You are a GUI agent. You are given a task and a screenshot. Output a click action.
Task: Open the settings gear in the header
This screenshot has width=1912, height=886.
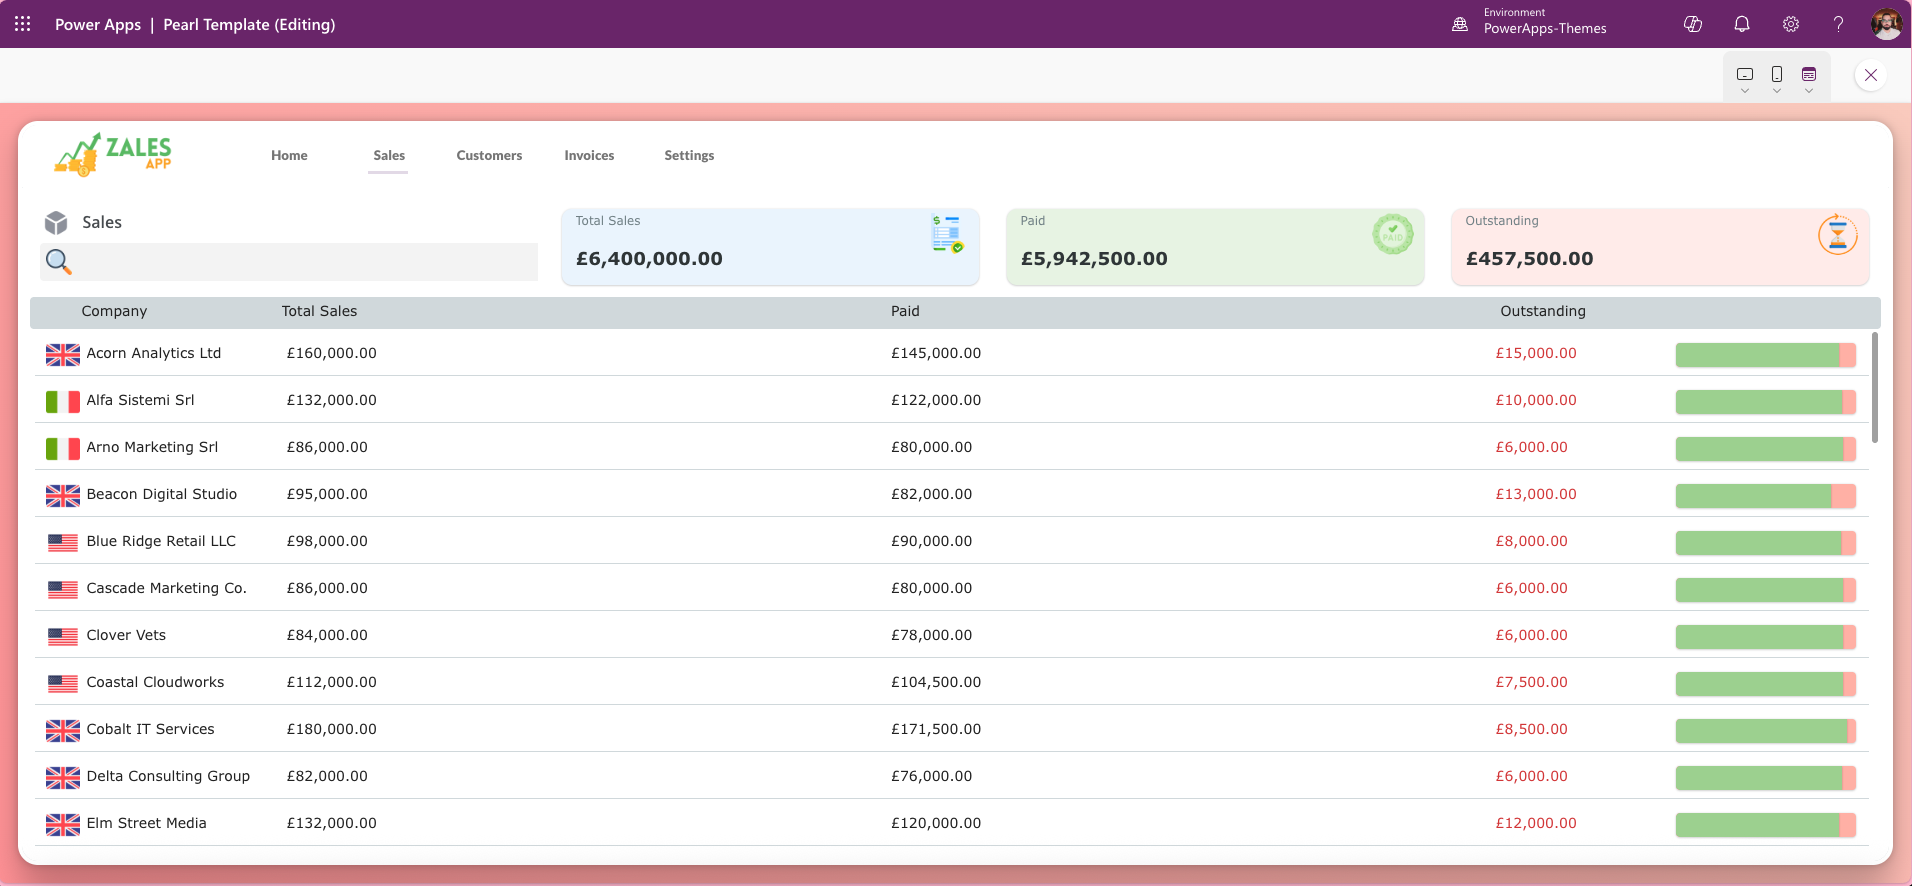(x=1791, y=24)
